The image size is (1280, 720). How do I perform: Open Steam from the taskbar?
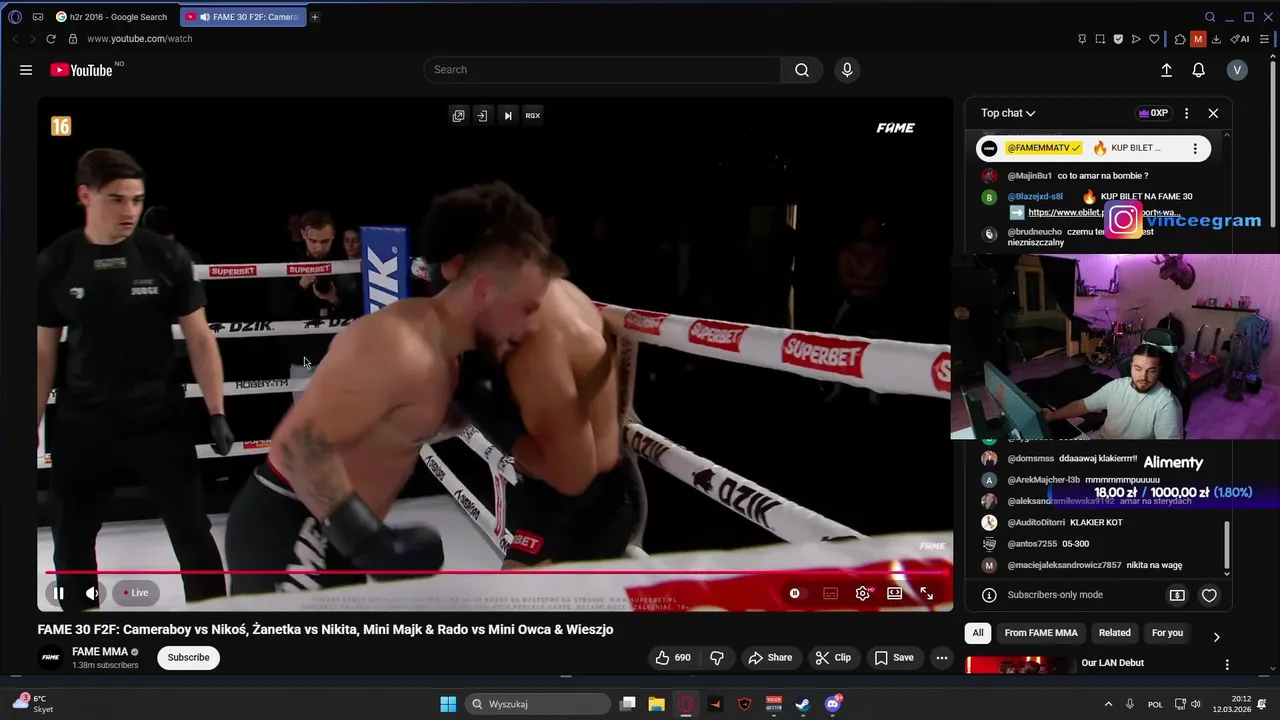click(802, 704)
